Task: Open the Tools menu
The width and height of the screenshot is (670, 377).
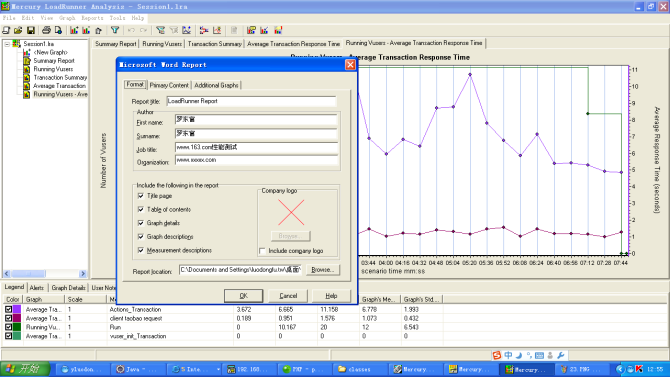Action: pos(118,18)
